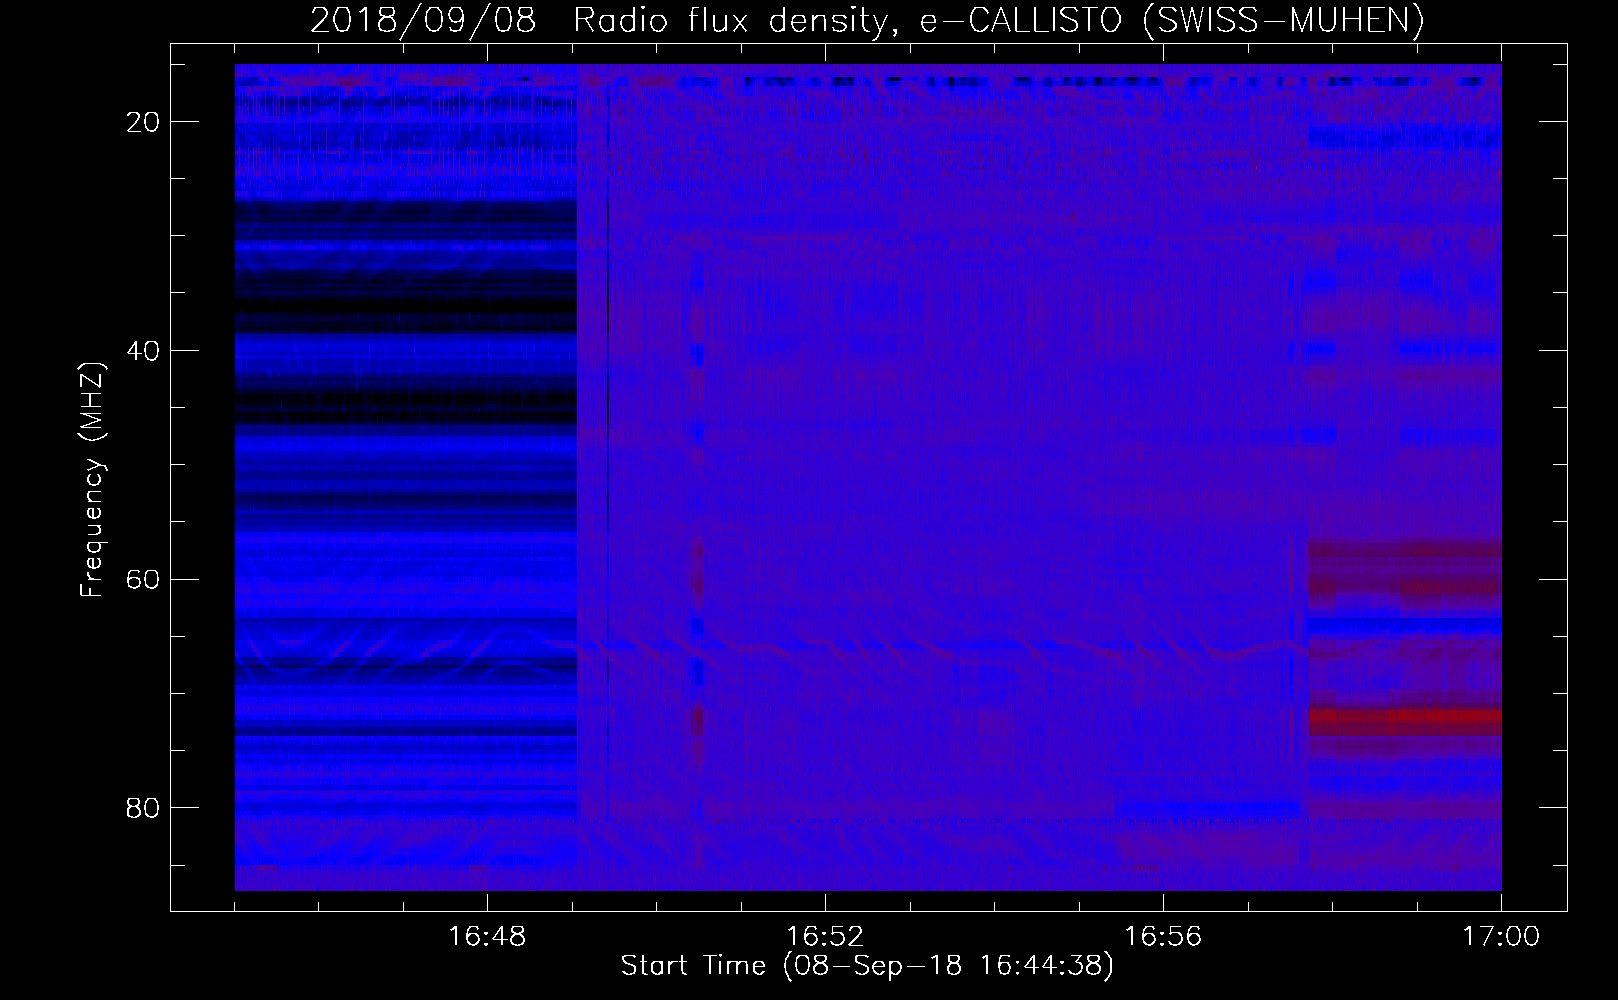Click the 20 MHz frequency tick label
This screenshot has width=1618, height=1000.
[144, 122]
